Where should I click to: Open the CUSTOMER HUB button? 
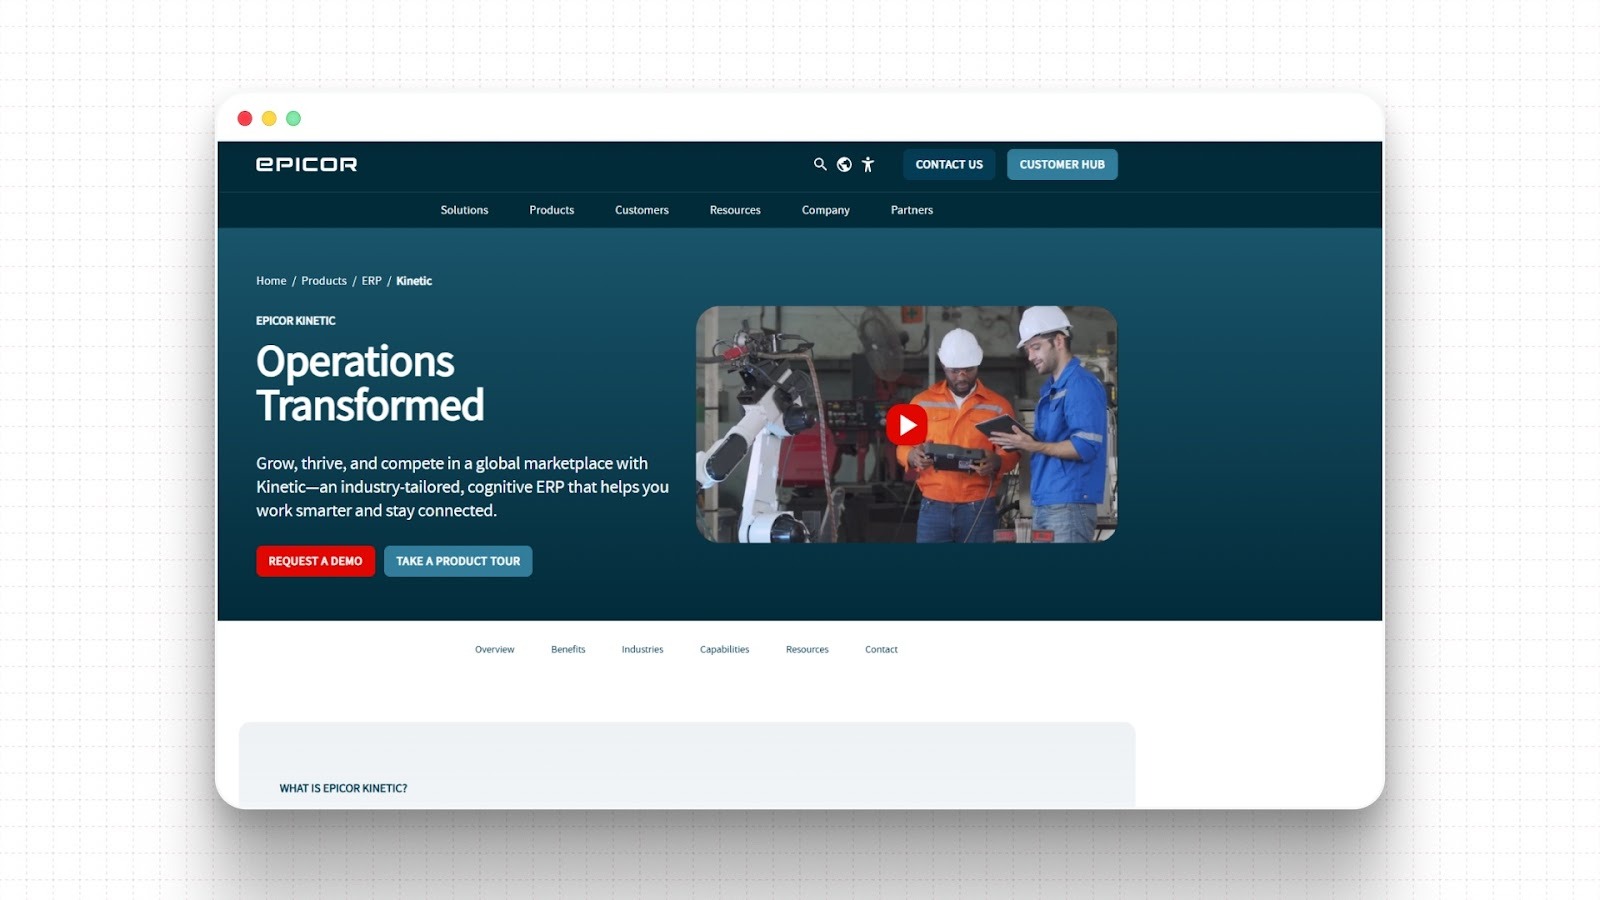(1062, 164)
